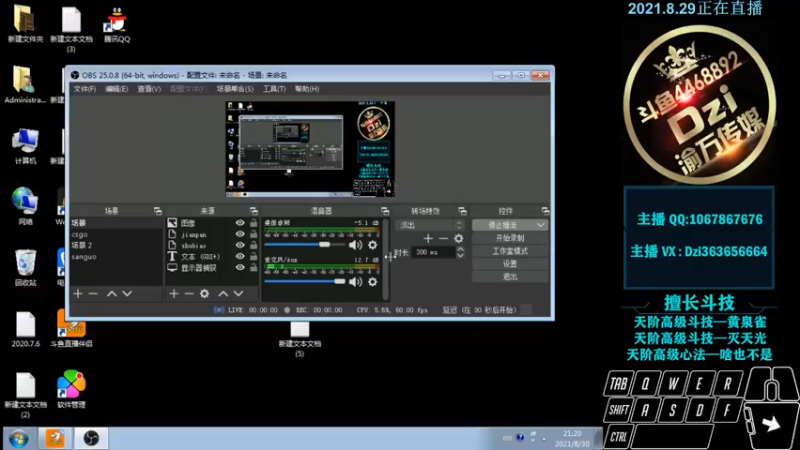Viewport: 800px width, 450px height.
Task: Click OBS icon in taskbar
Action: click(x=91, y=438)
